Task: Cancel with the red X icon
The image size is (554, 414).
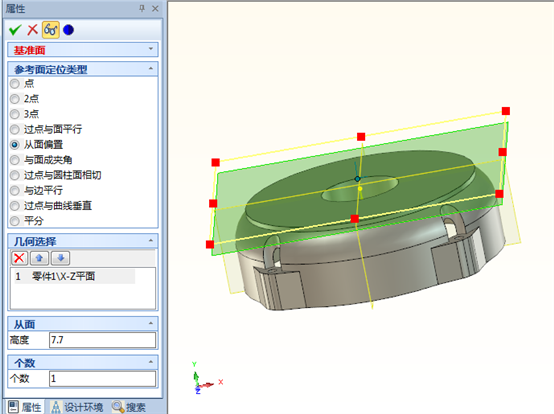Action: [x=33, y=30]
